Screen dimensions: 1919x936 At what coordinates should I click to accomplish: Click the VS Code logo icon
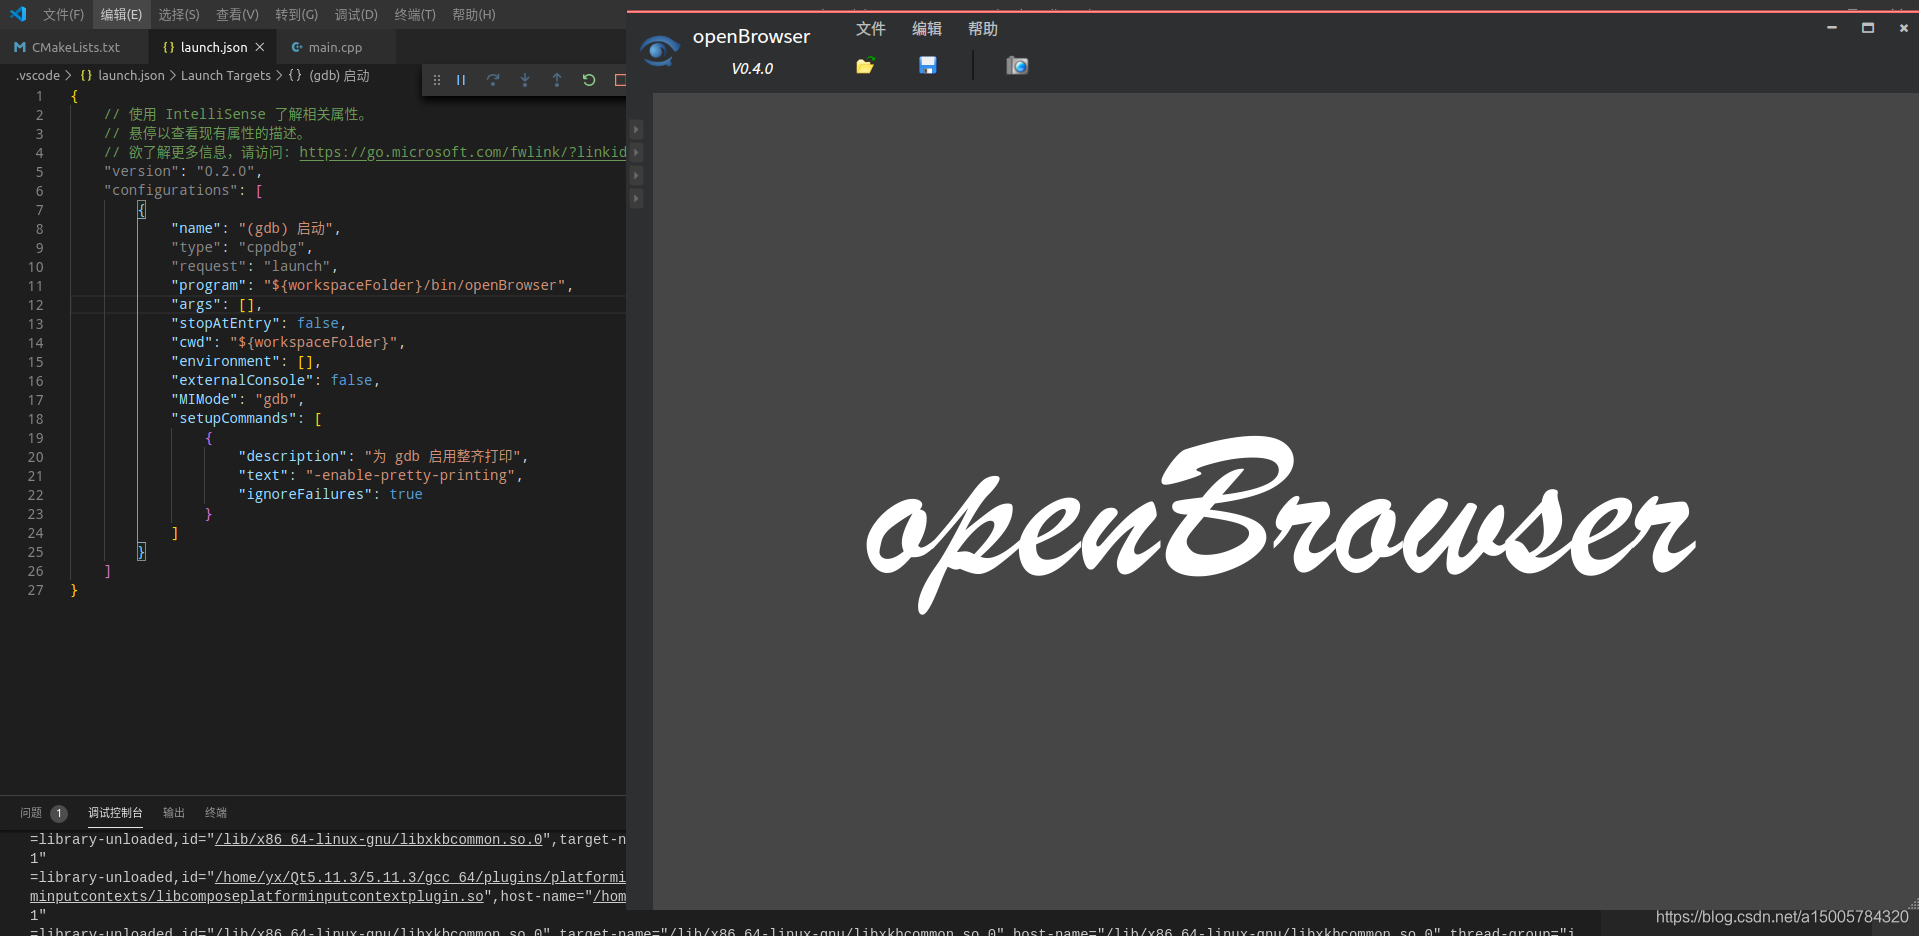(18, 14)
